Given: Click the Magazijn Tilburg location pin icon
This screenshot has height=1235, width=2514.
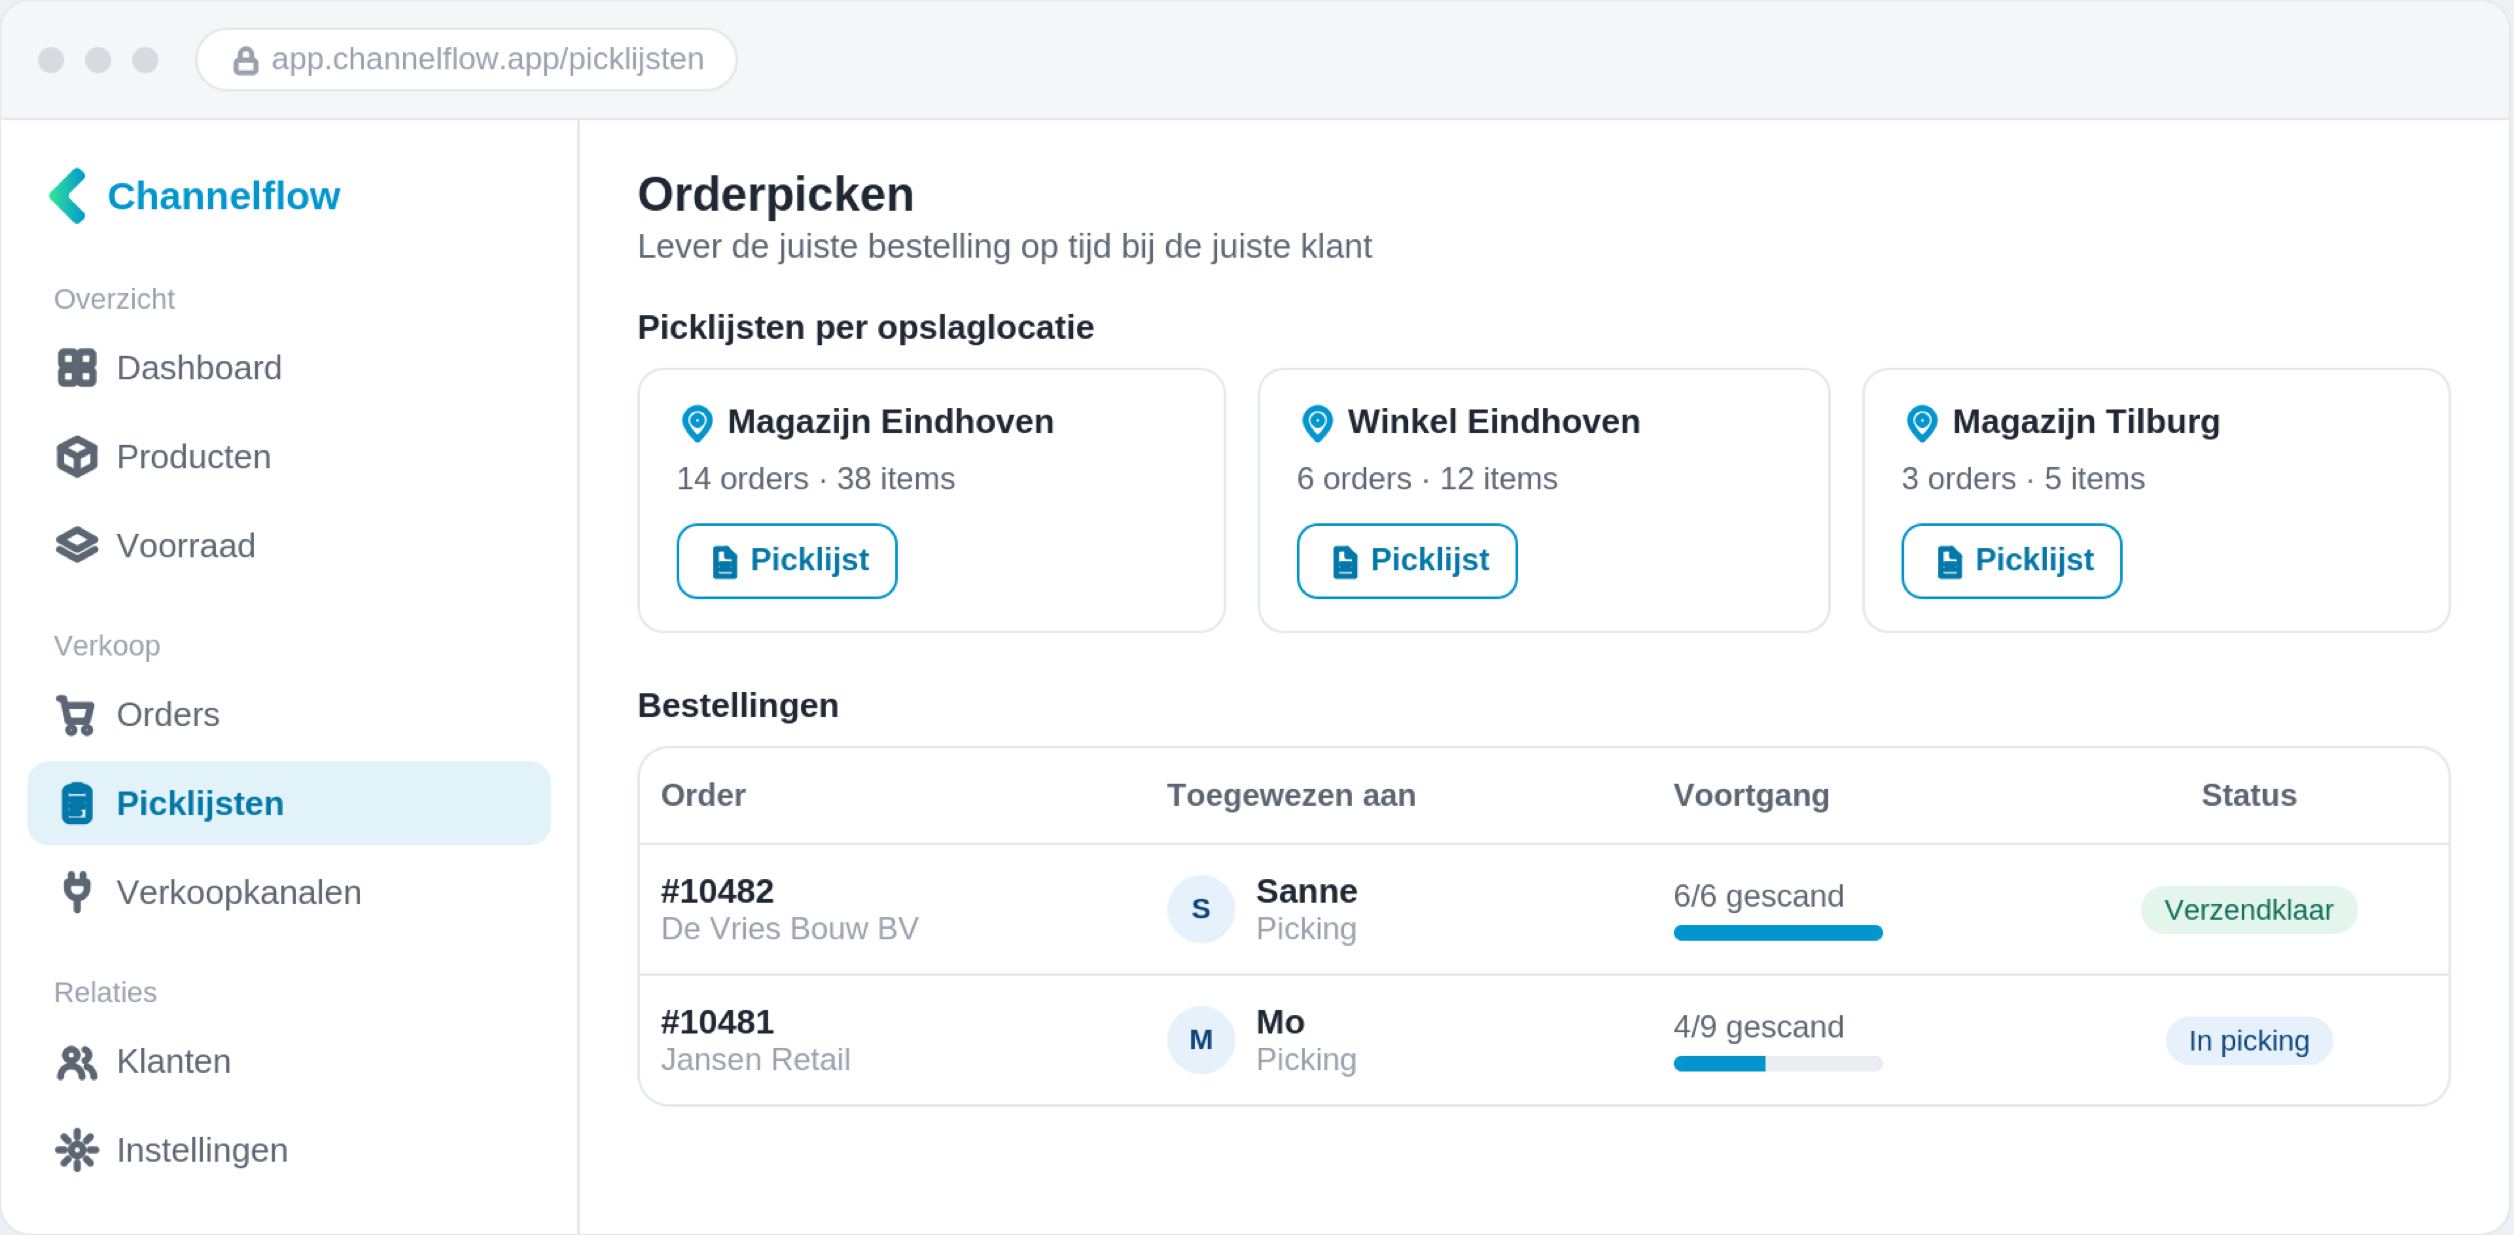Looking at the screenshot, I should (1921, 423).
